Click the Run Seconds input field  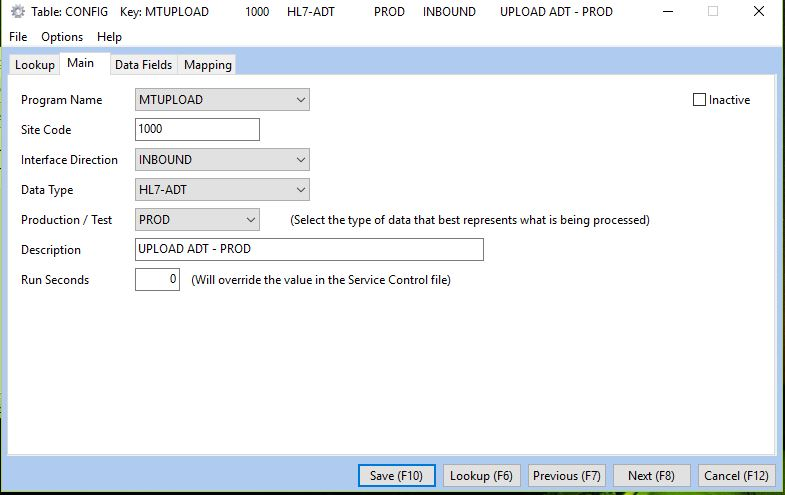(157, 279)
